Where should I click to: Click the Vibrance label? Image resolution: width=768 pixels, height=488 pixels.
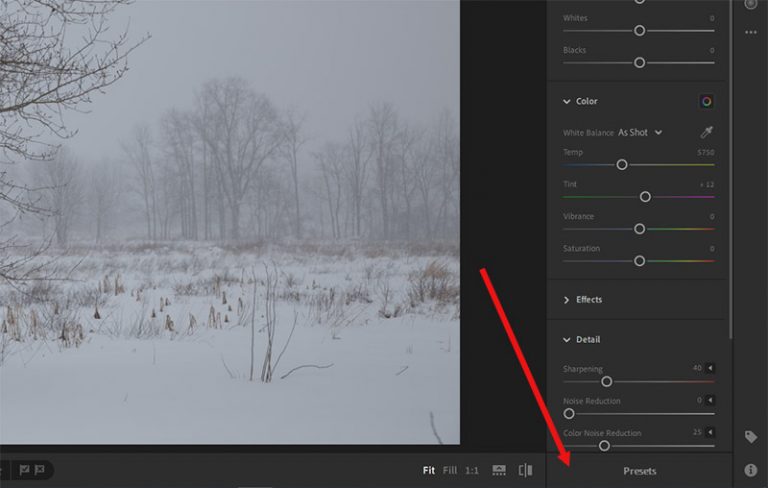point(578,216)
